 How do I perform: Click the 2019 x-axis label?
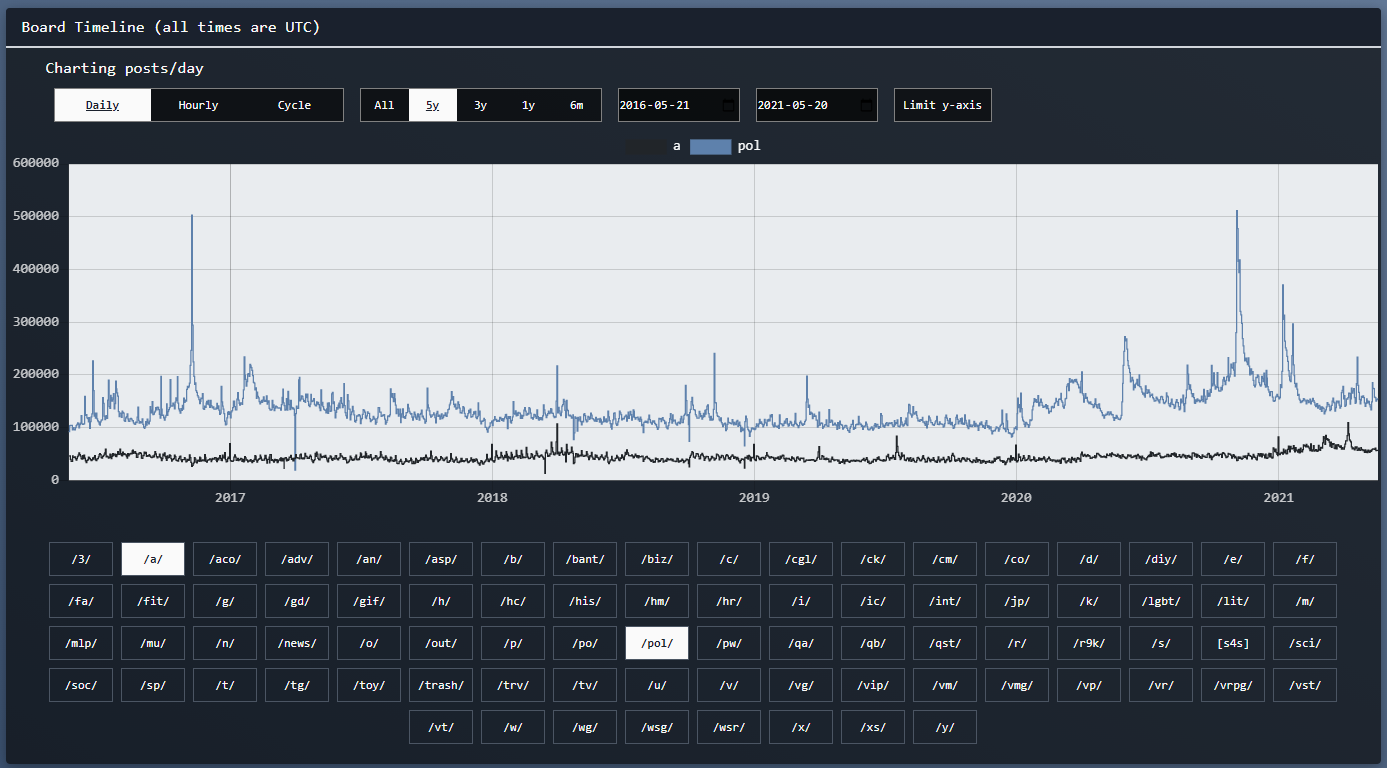pos(754,497)
